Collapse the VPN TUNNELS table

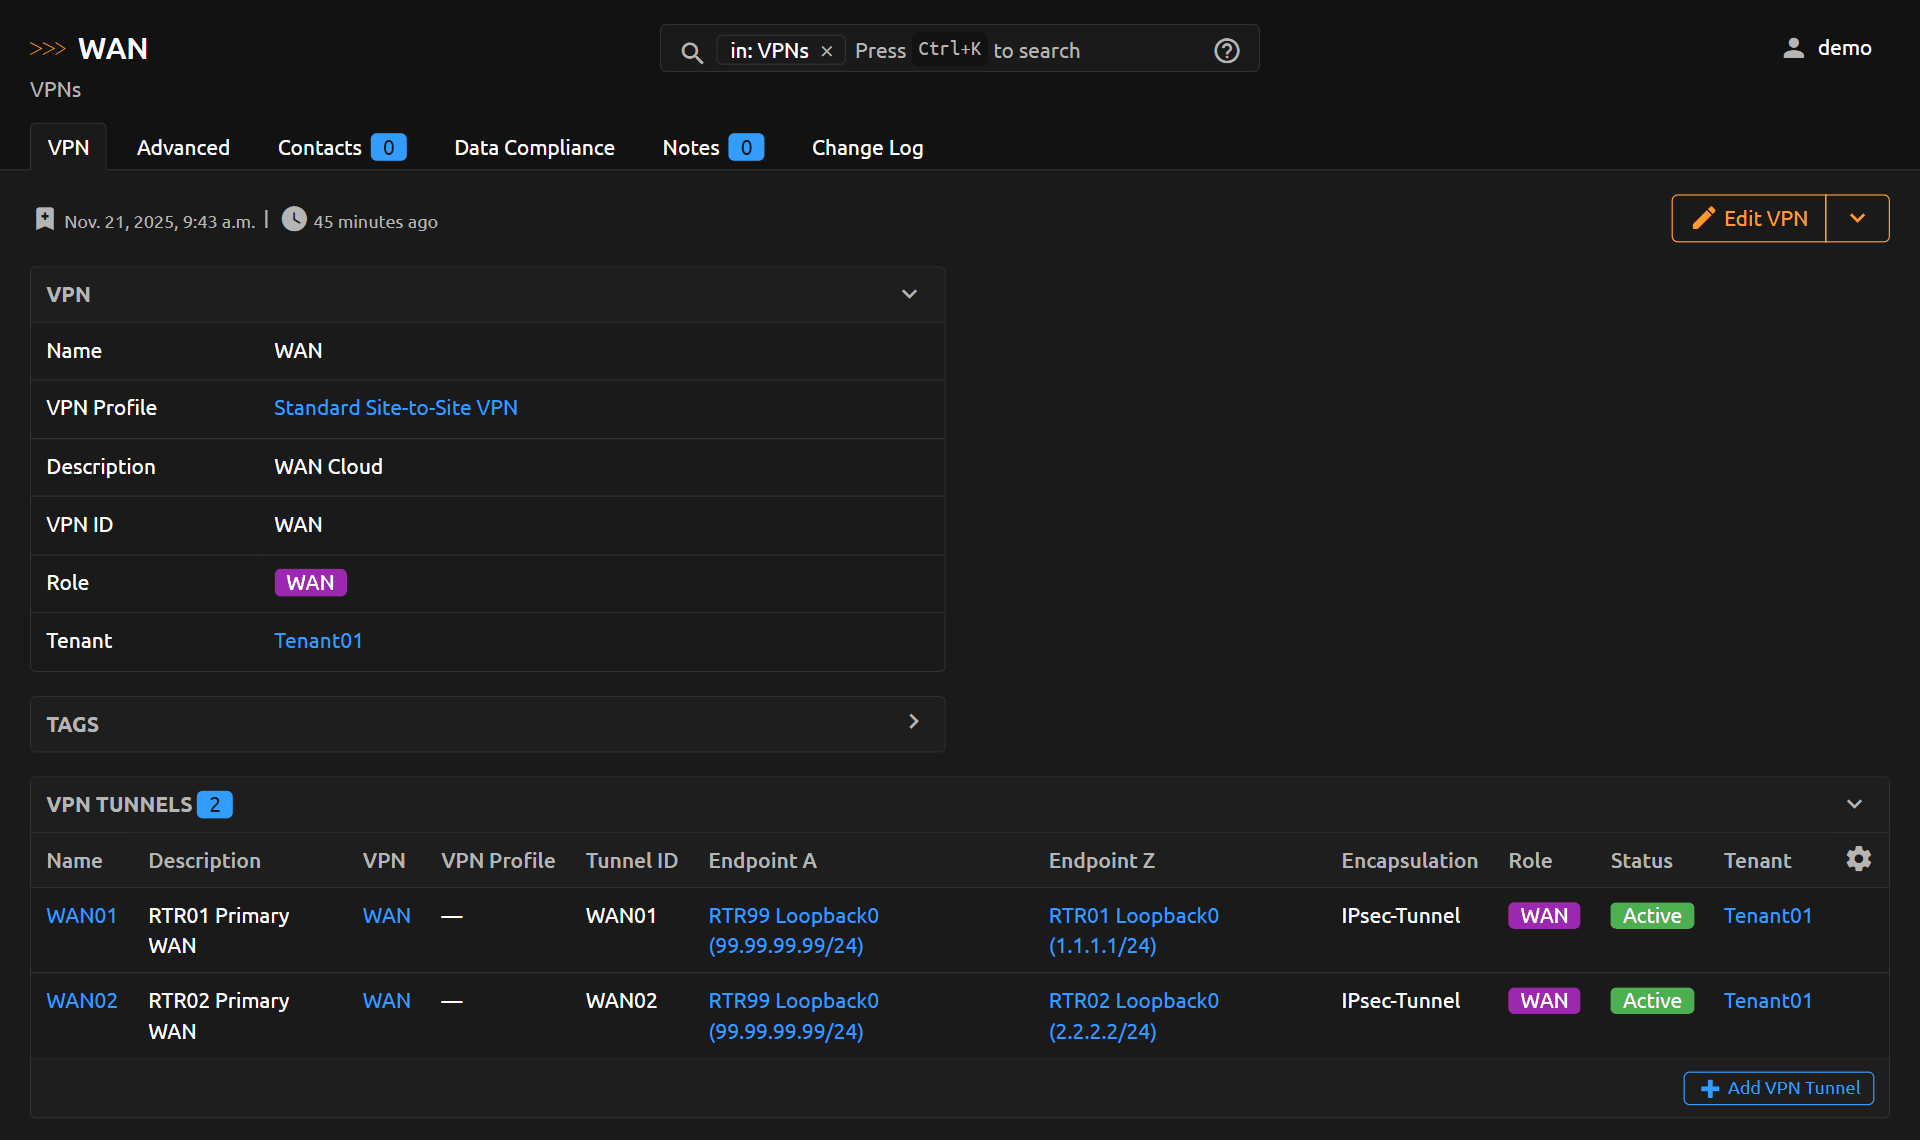point(1854,804)
